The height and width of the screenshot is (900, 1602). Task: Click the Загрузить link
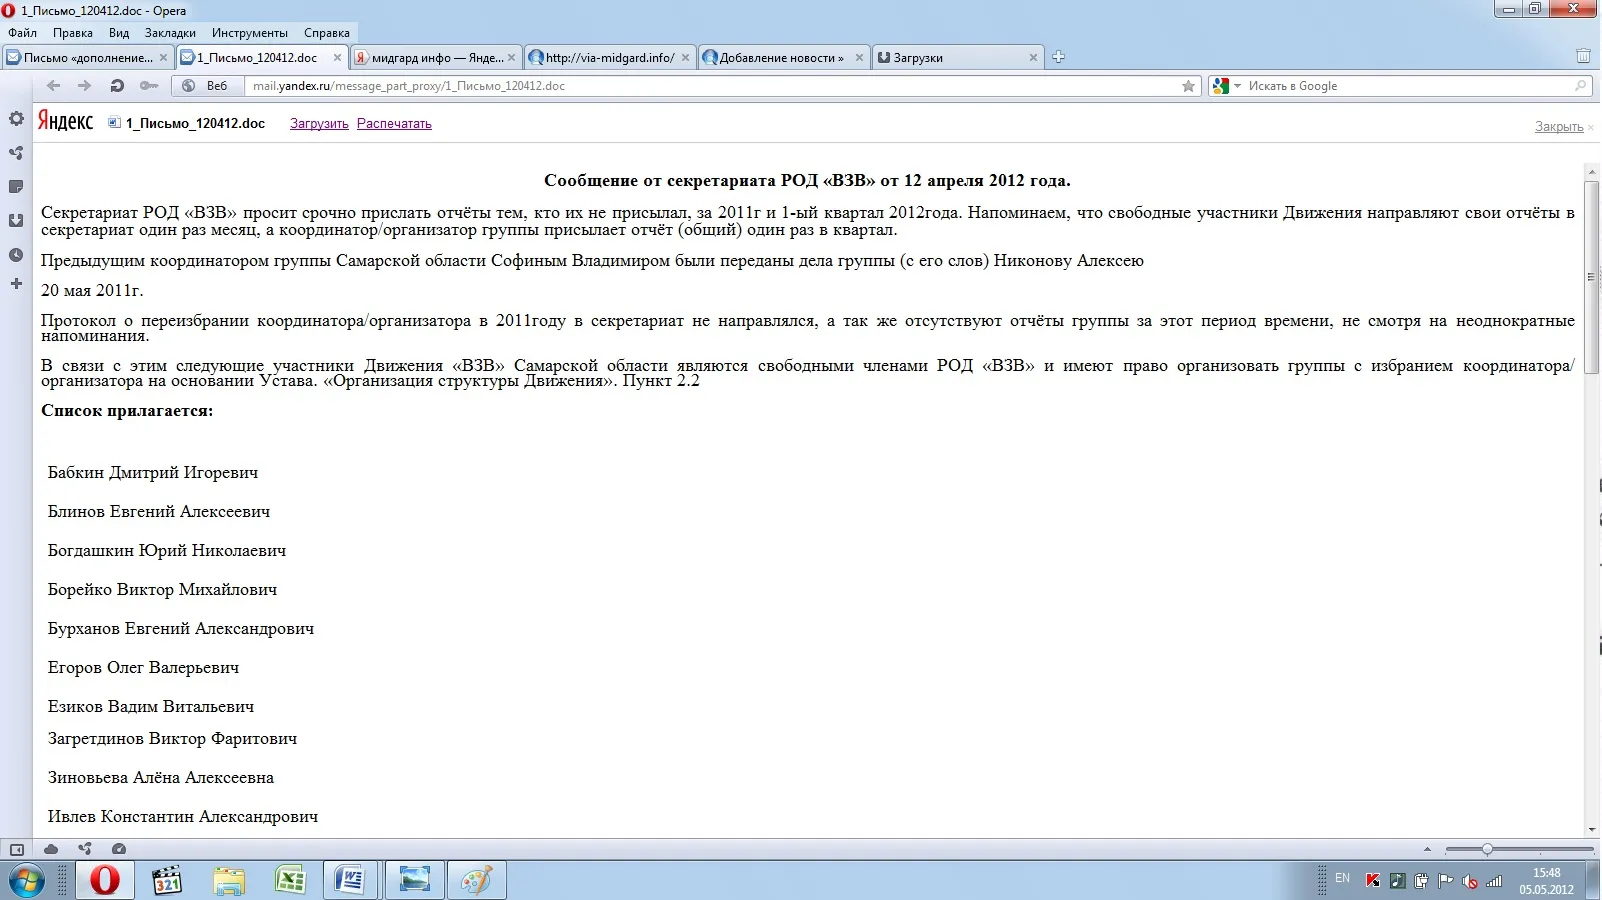point(319,124)
